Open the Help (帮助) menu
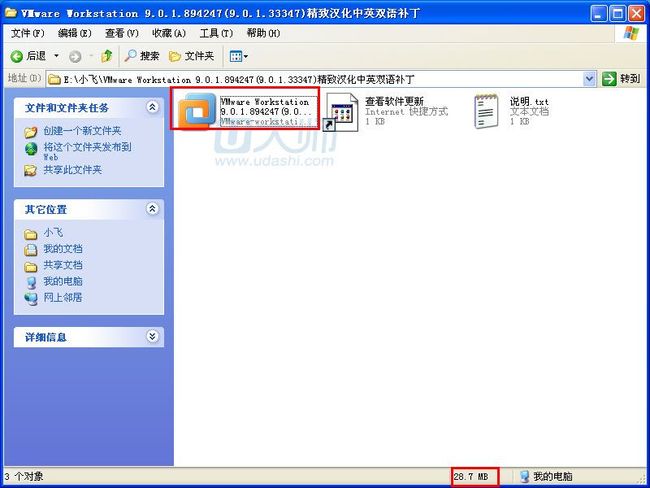Viewport: 650px width, 488px height. (x=263, y=33)
